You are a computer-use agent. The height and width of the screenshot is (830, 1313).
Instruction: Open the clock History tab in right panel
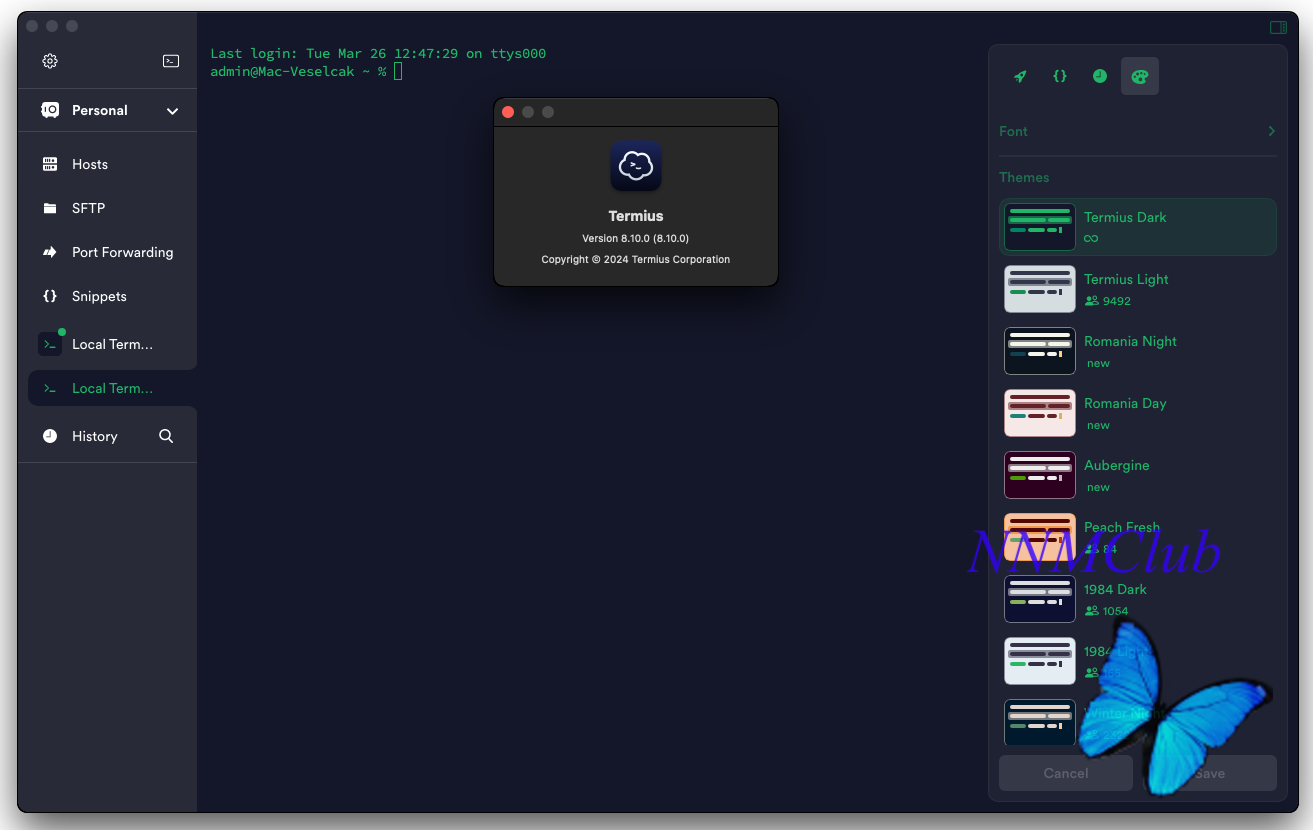coord(1100,76)
